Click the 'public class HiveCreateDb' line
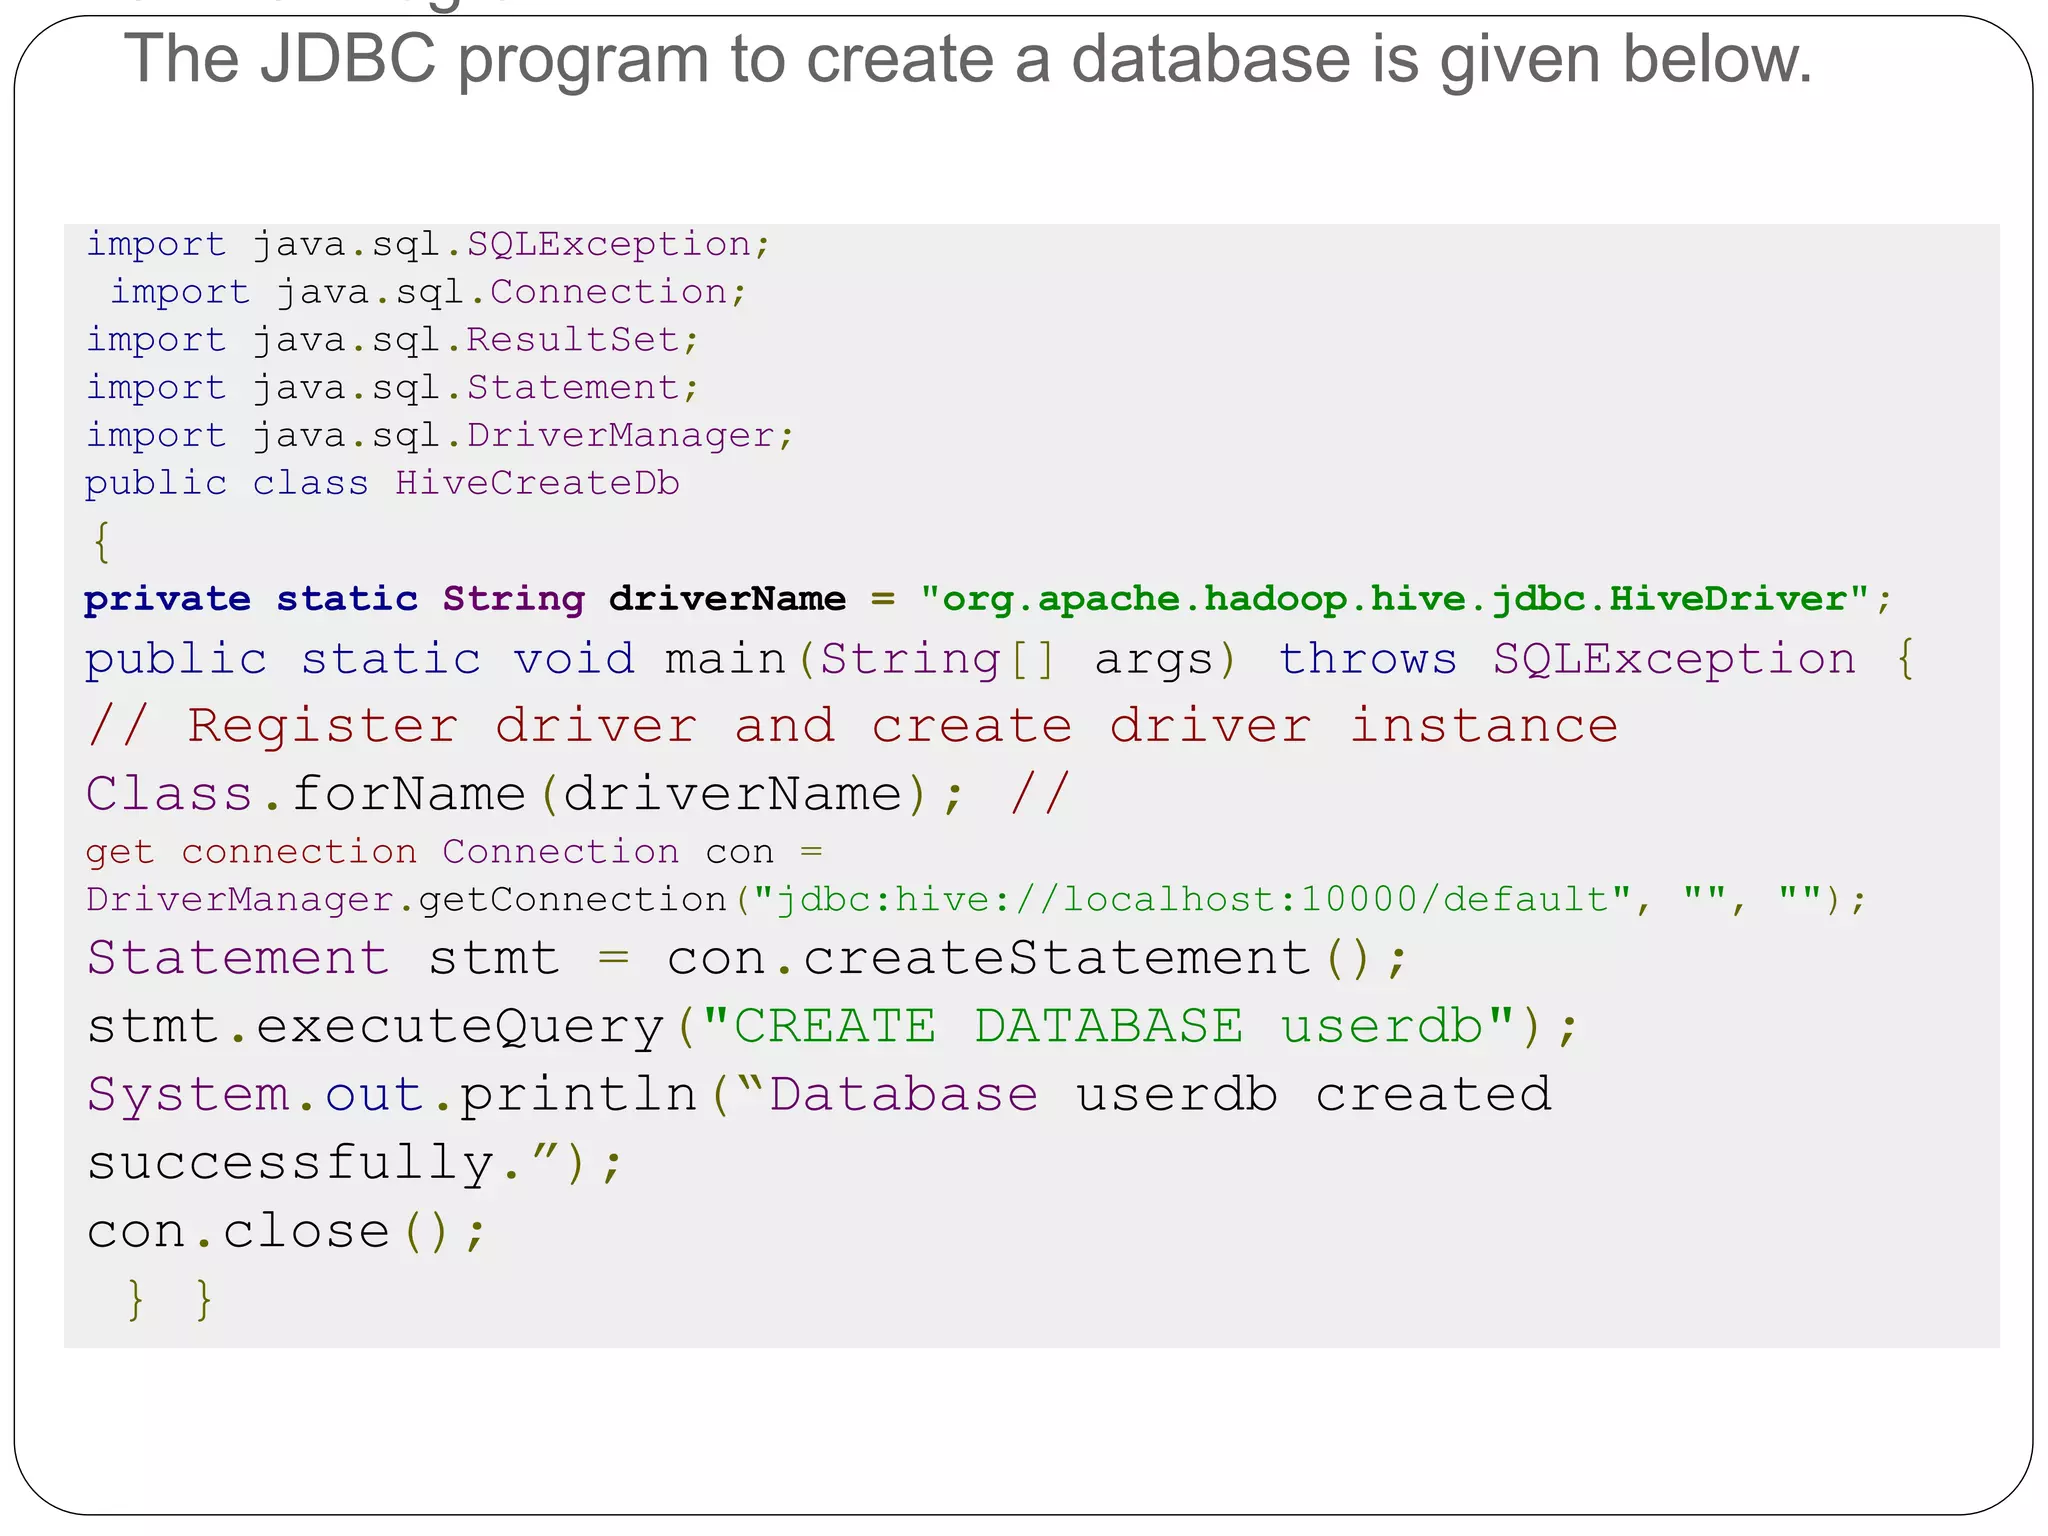 click(x=382, y=483)
